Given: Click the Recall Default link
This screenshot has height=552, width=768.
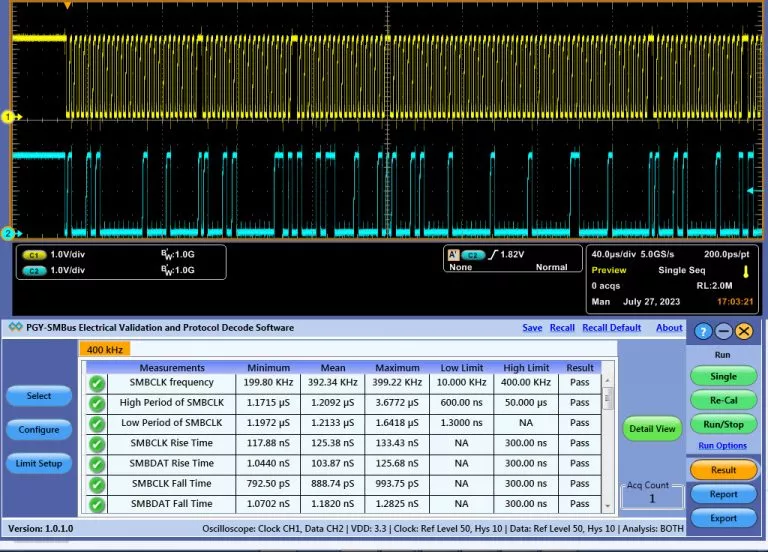Looking at the screenshot, I should [611, 328].
